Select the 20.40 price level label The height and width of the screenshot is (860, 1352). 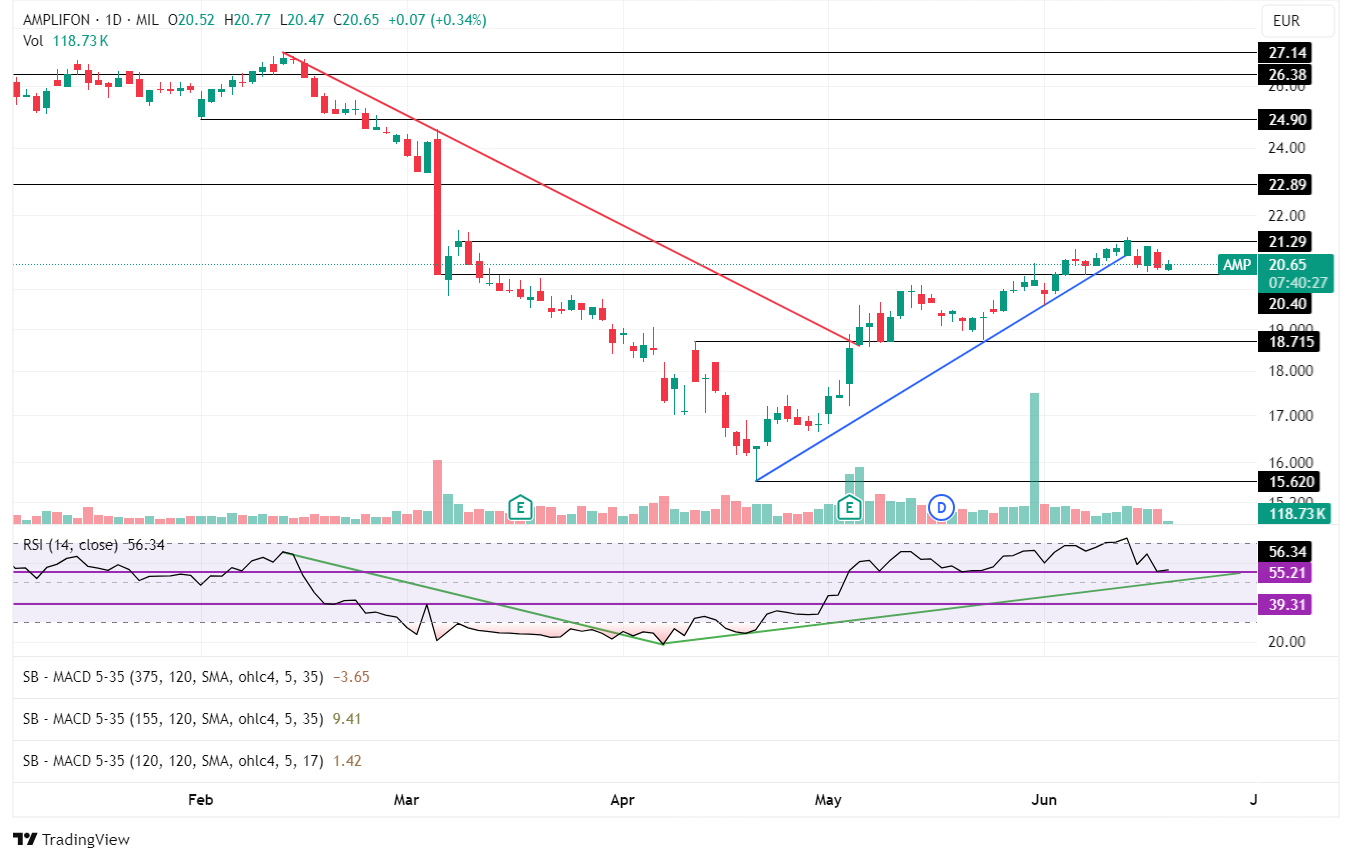click(1284, 303)
